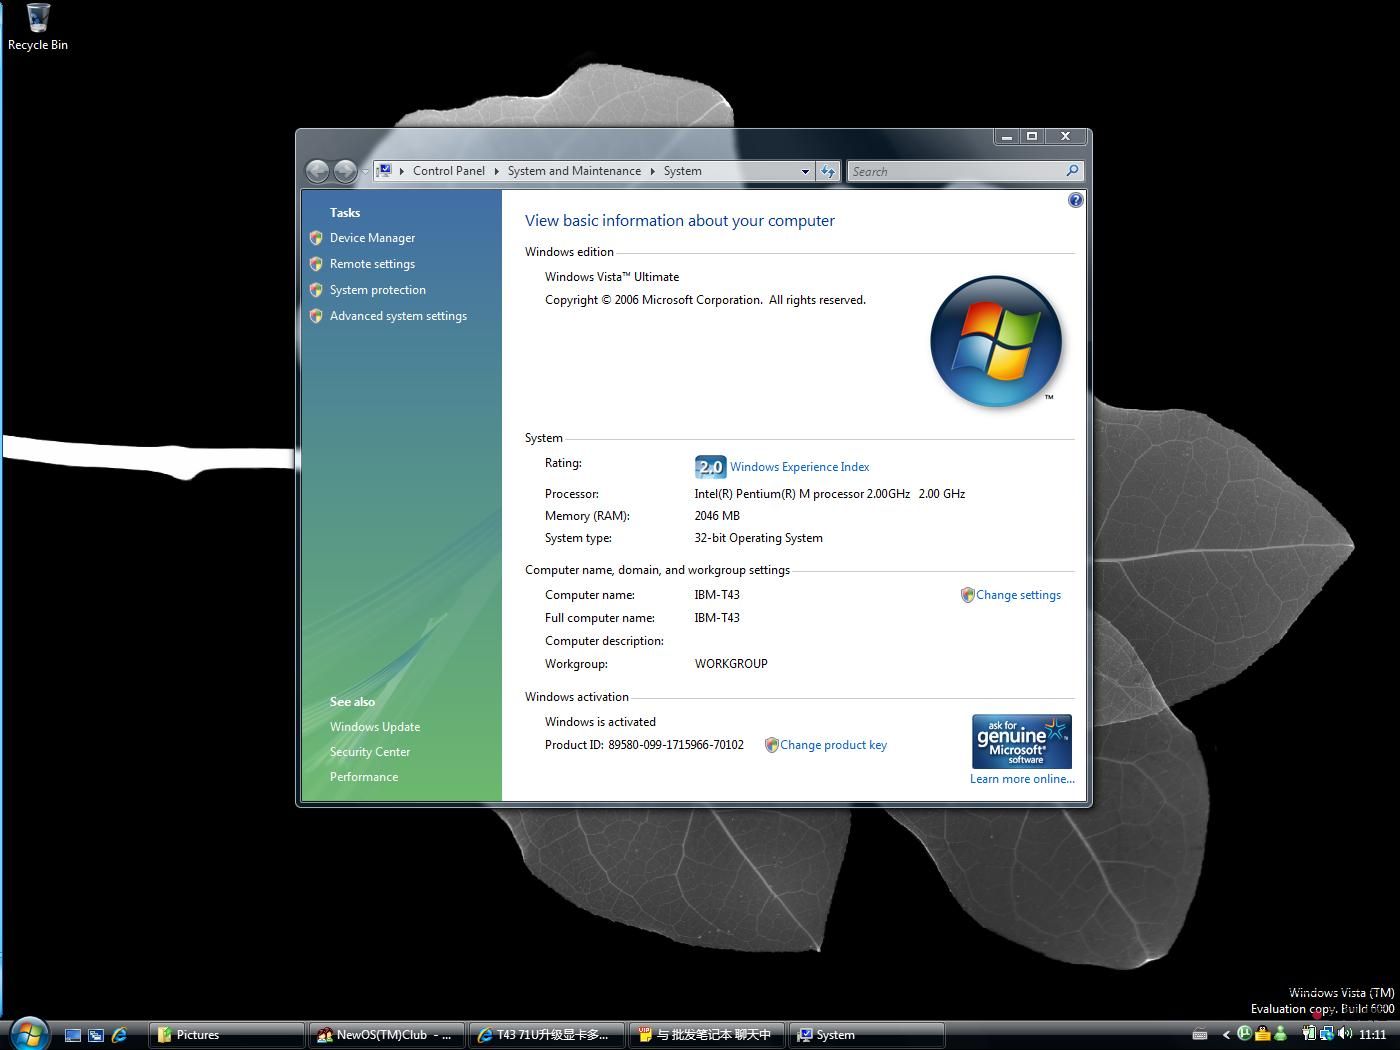The width and height of the screenshot is (1400, 1050).
Task: Click the Windows Experience Index 2.0 badge
Action: pos(710,467)
